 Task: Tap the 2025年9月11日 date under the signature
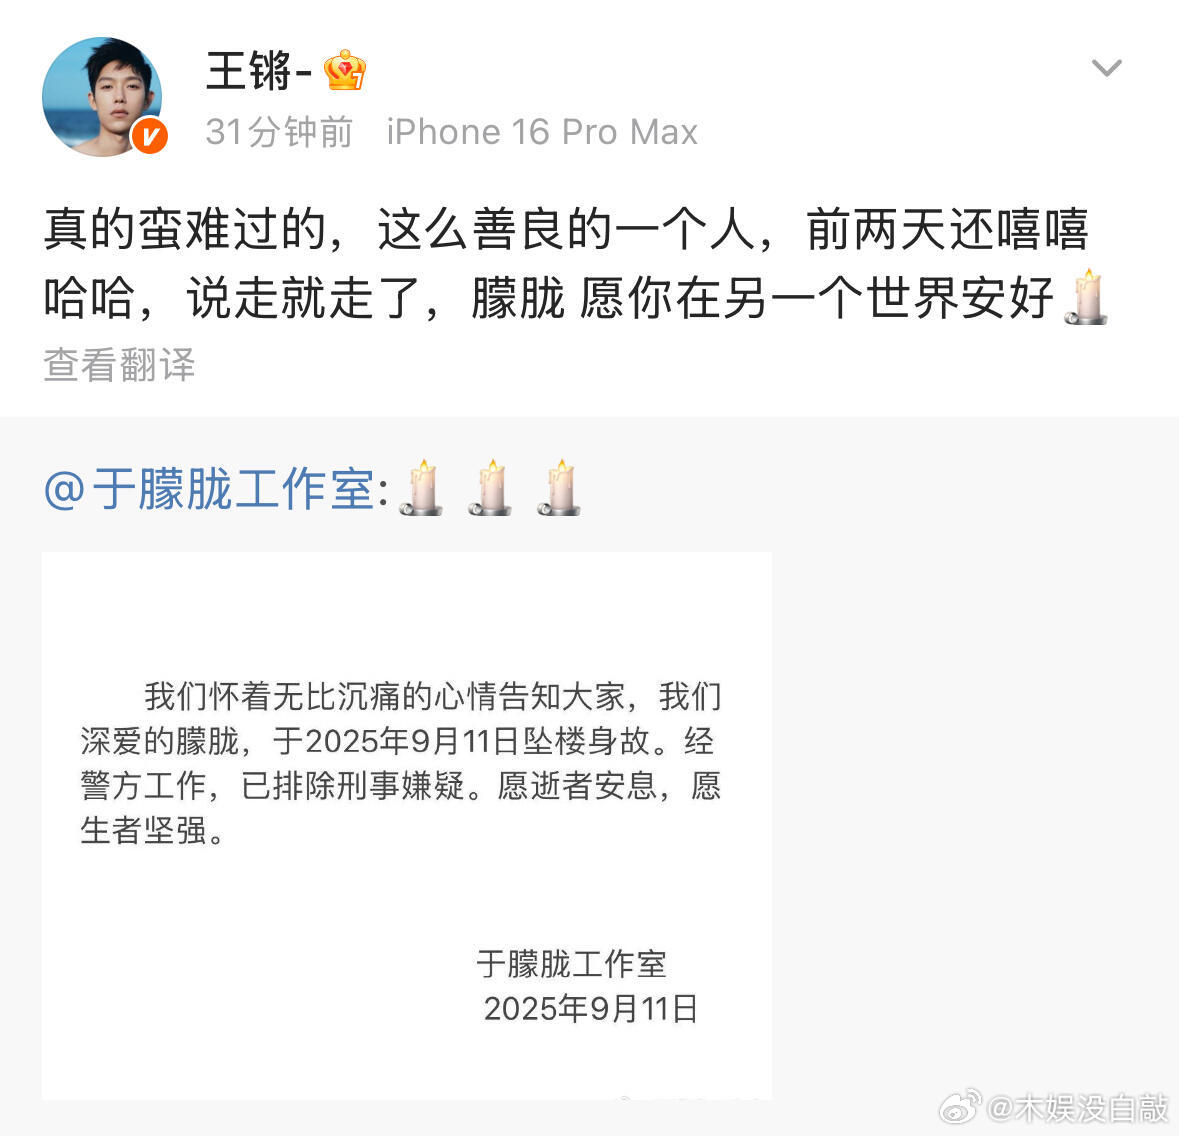point(591,1009)
